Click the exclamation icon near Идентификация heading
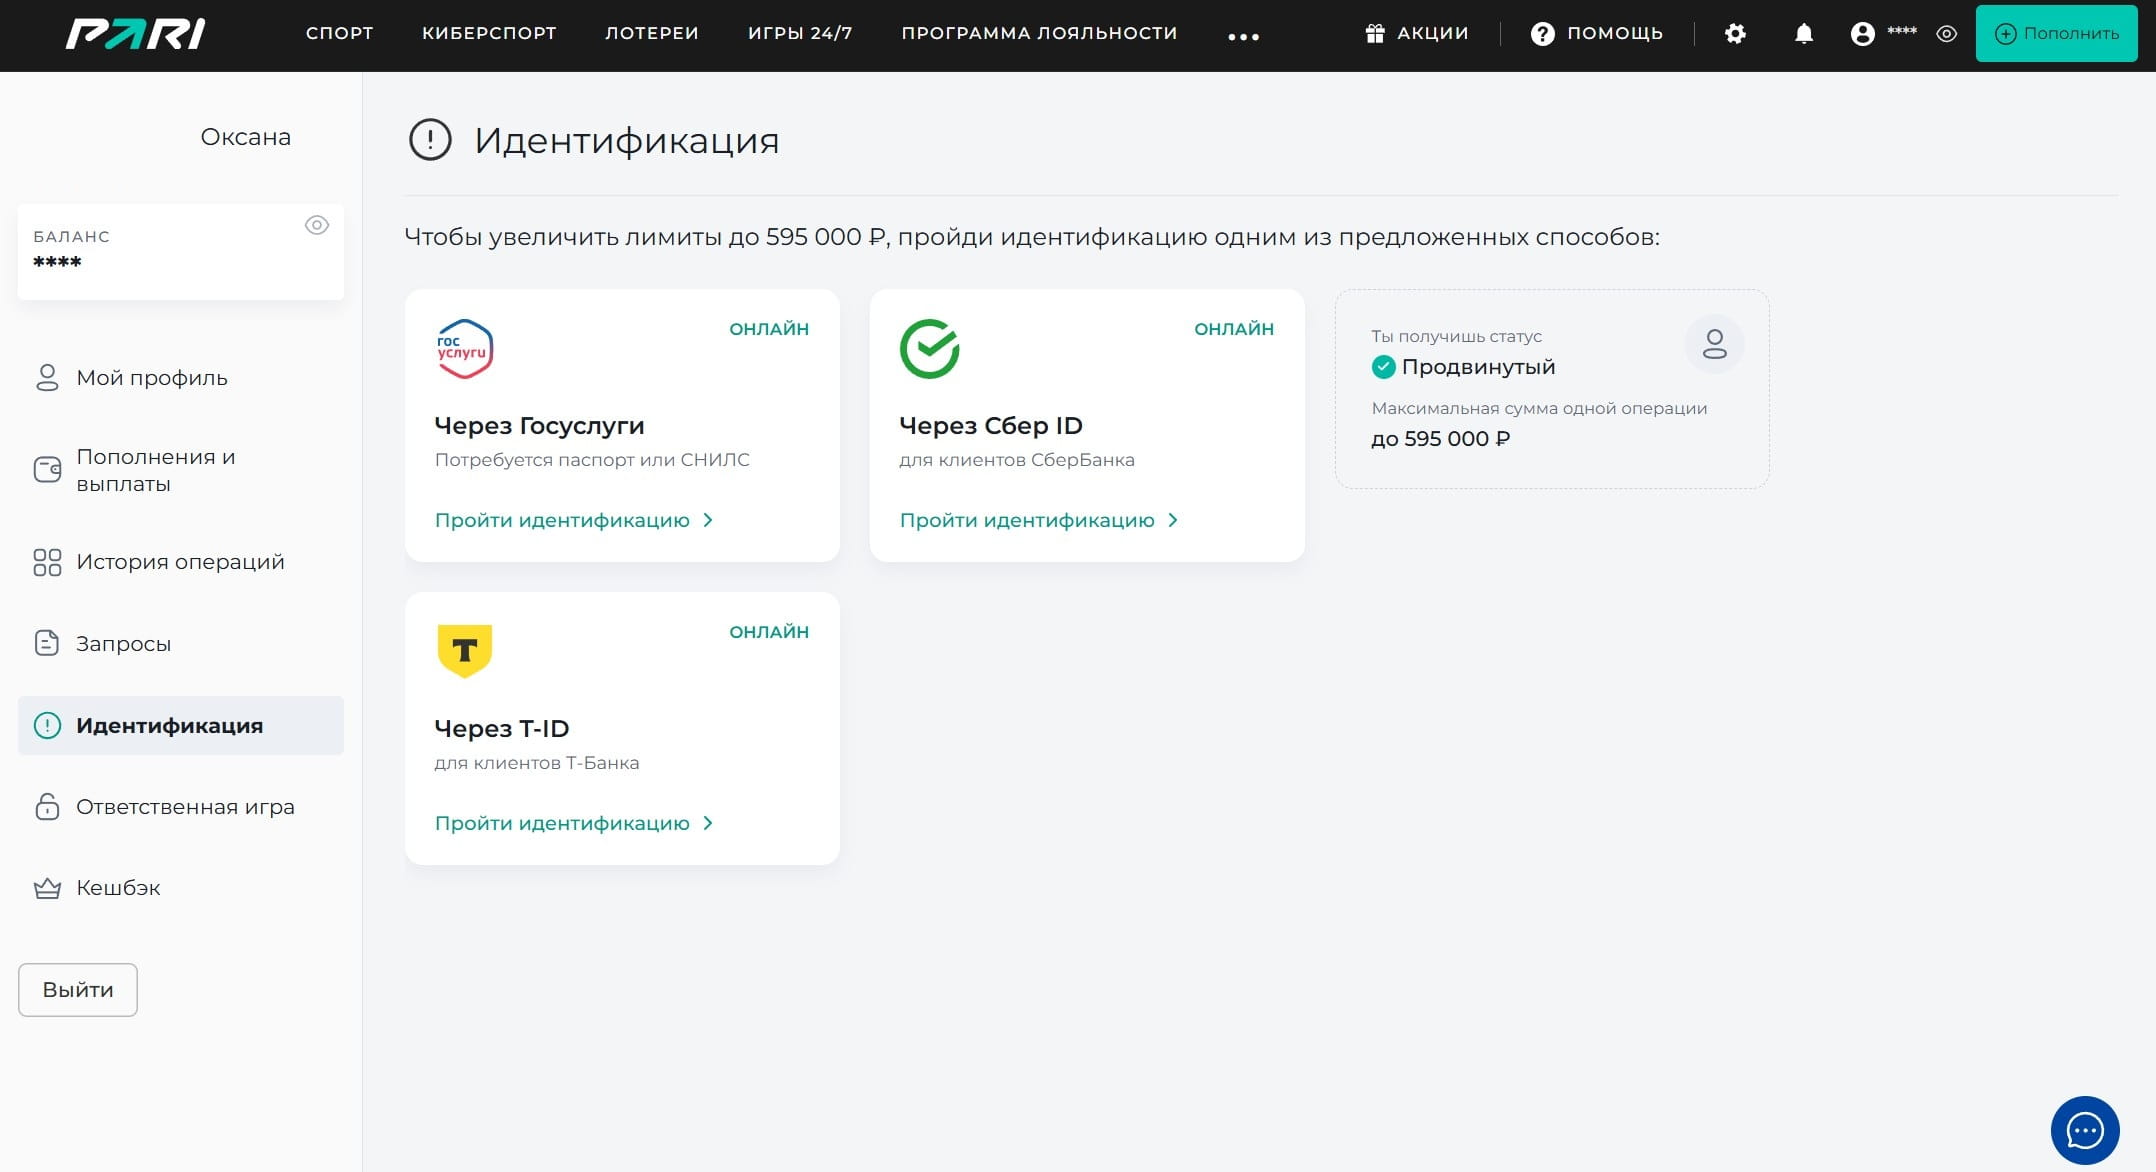The height and width of the screenshot is (1172, 2156). coord(430,140)
